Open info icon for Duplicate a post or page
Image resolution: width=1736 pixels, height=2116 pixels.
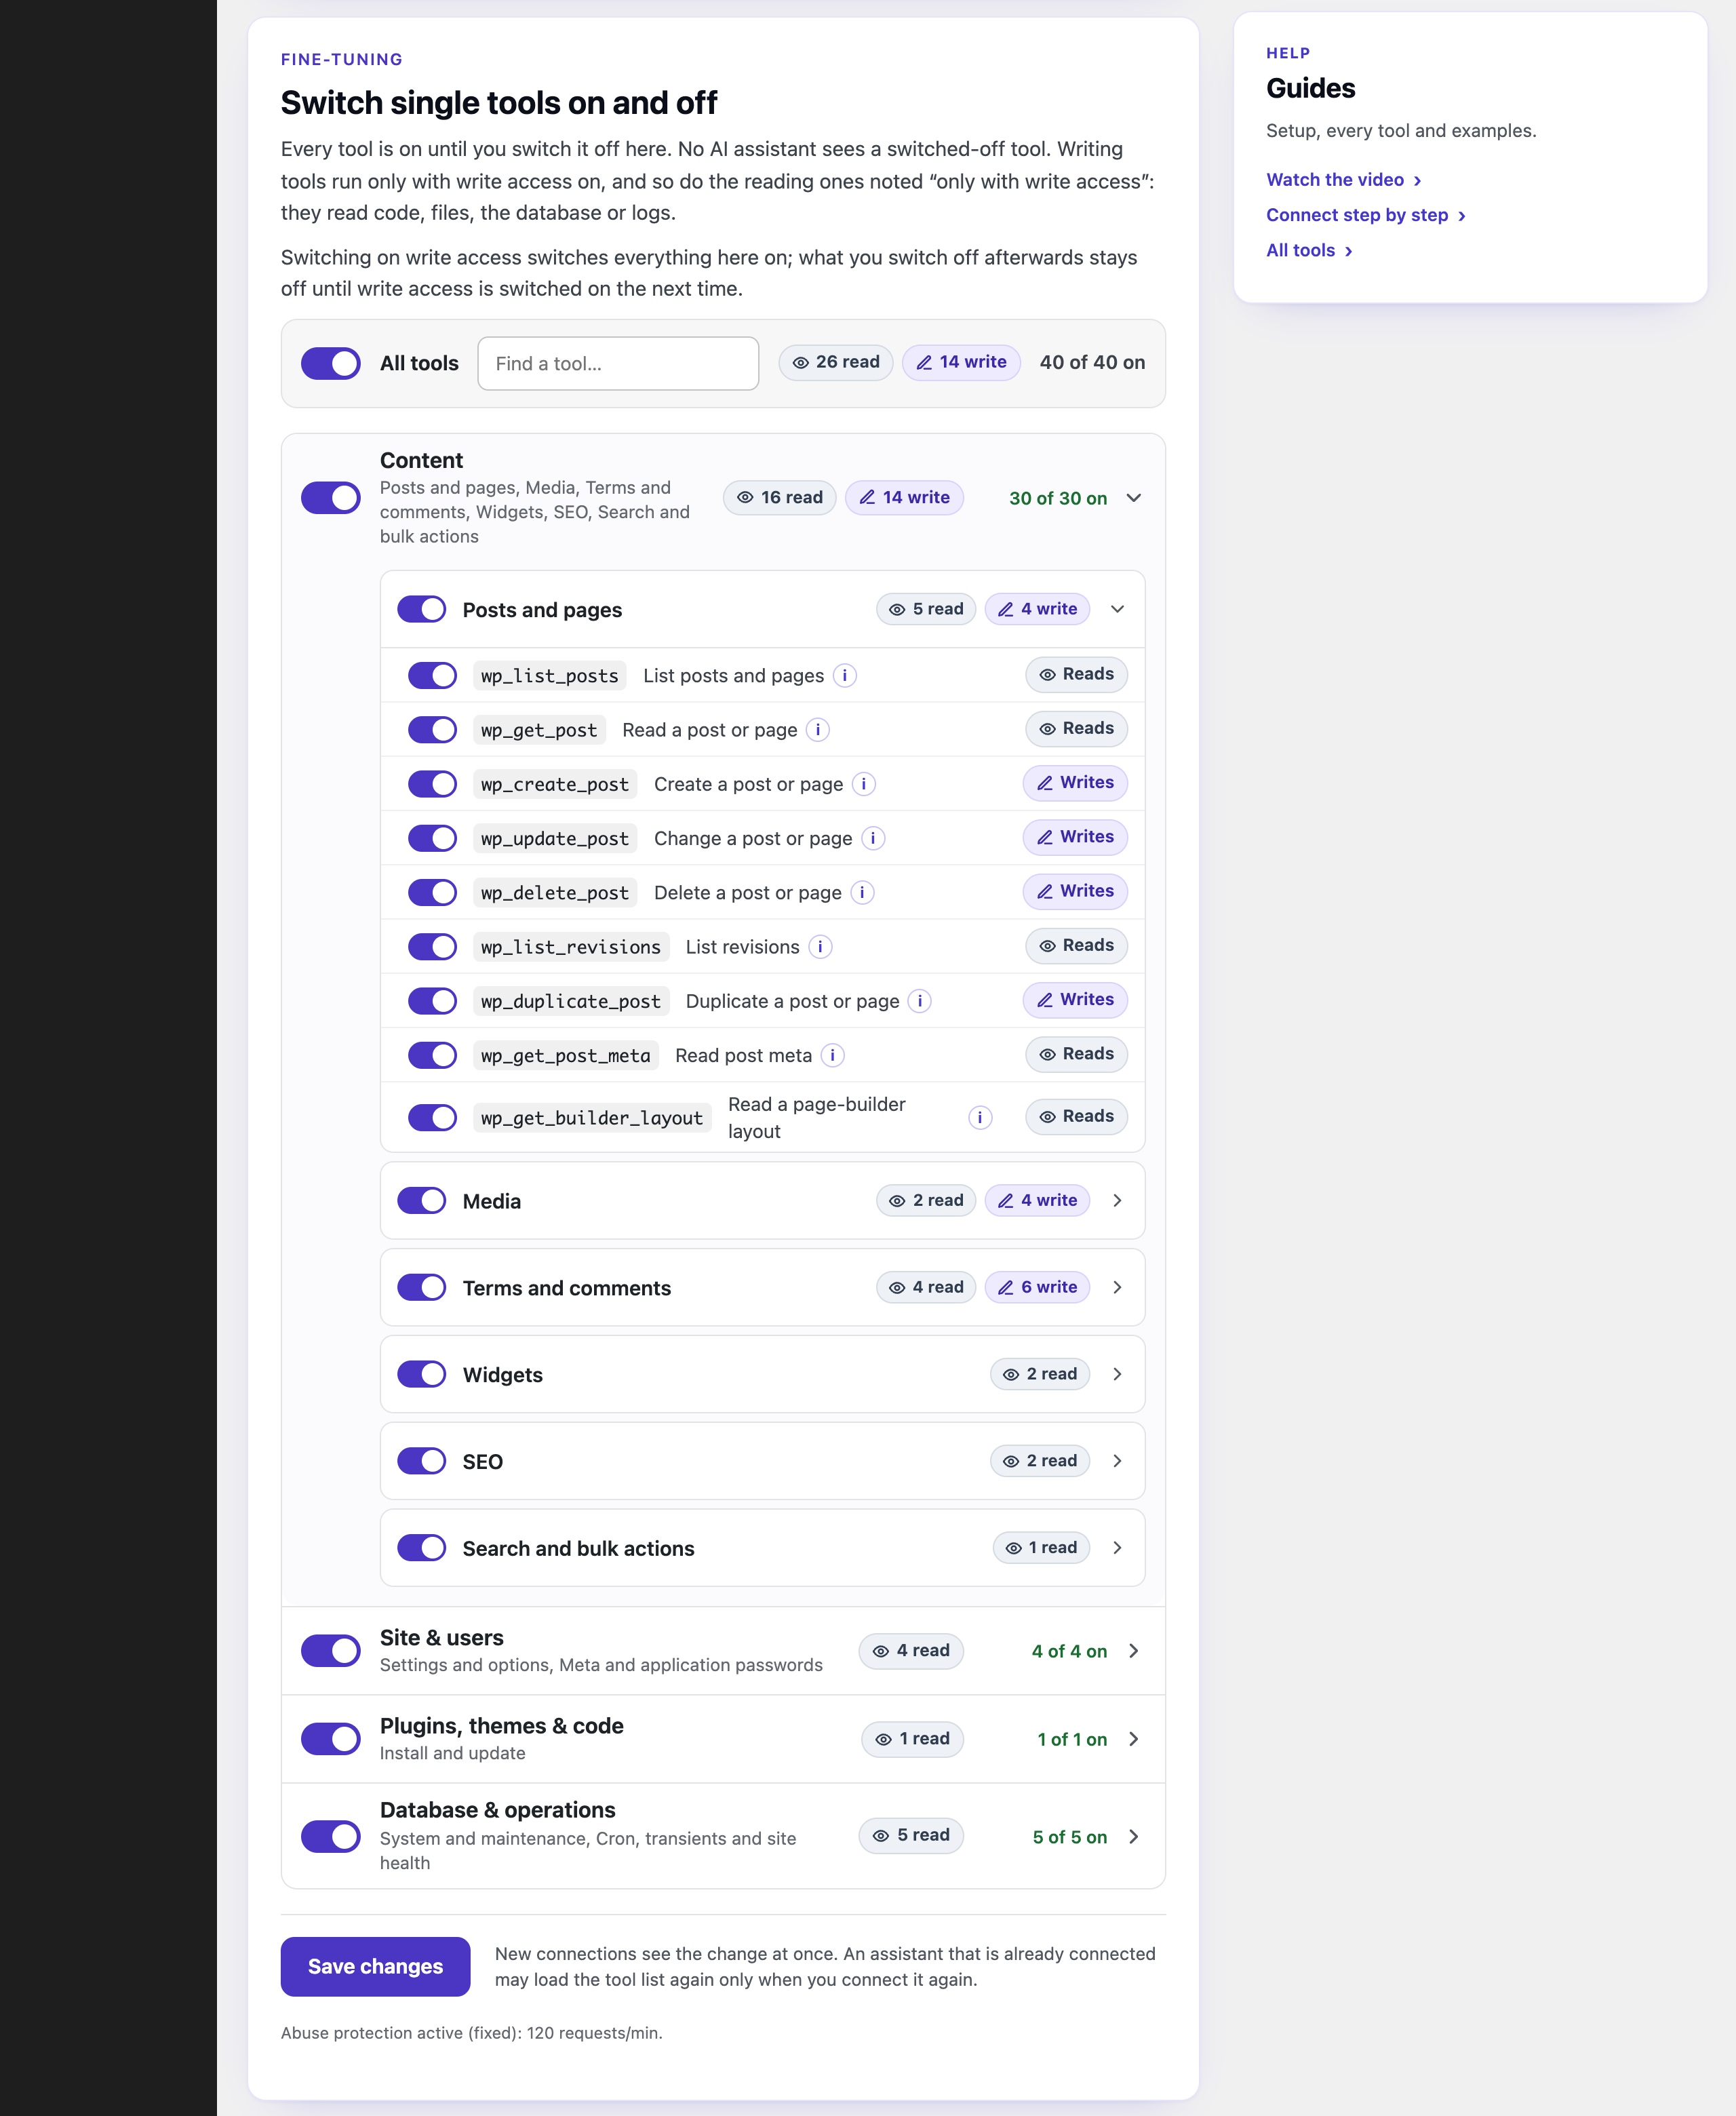(920, 1001)
